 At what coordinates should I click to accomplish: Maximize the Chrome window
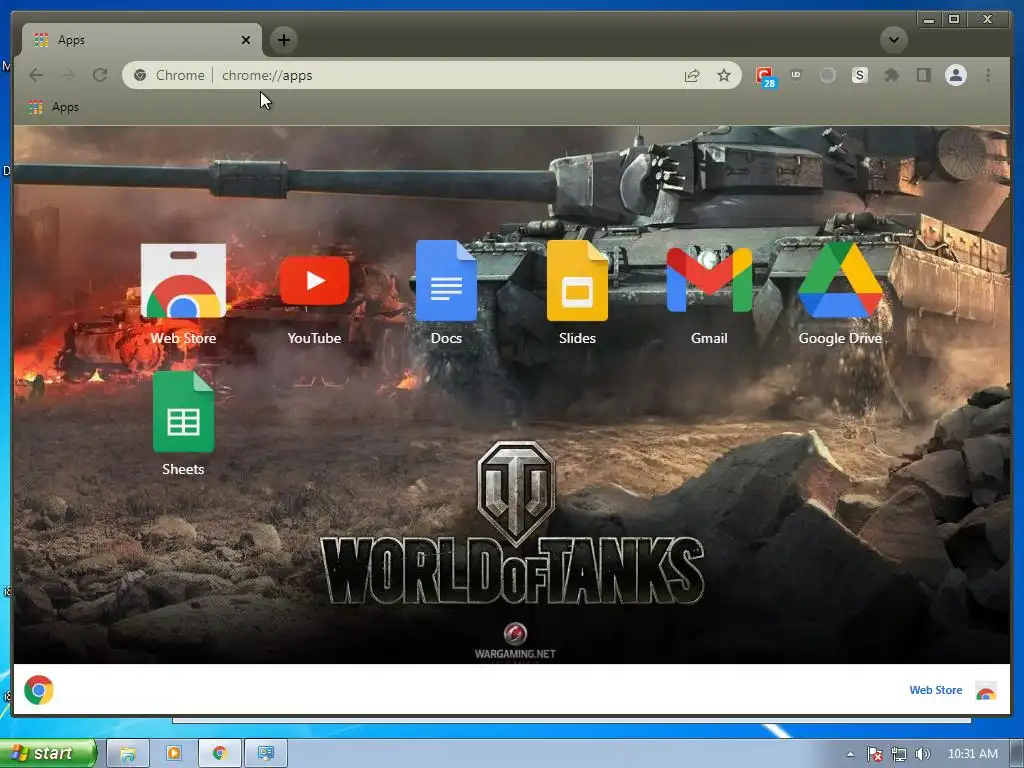coord(953,20)
